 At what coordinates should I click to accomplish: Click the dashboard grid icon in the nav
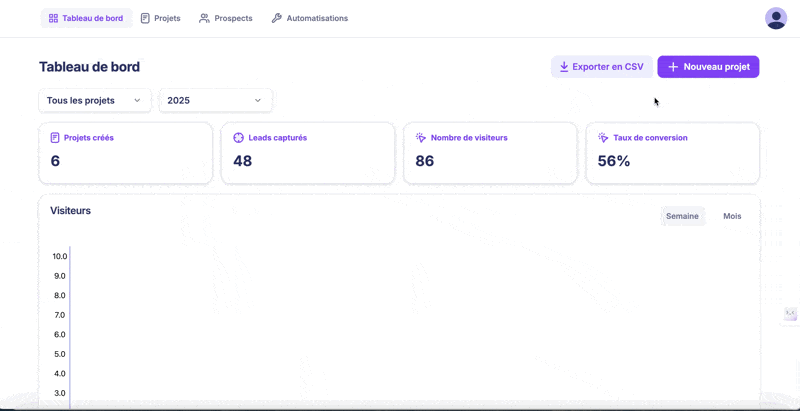click(53, 18)
